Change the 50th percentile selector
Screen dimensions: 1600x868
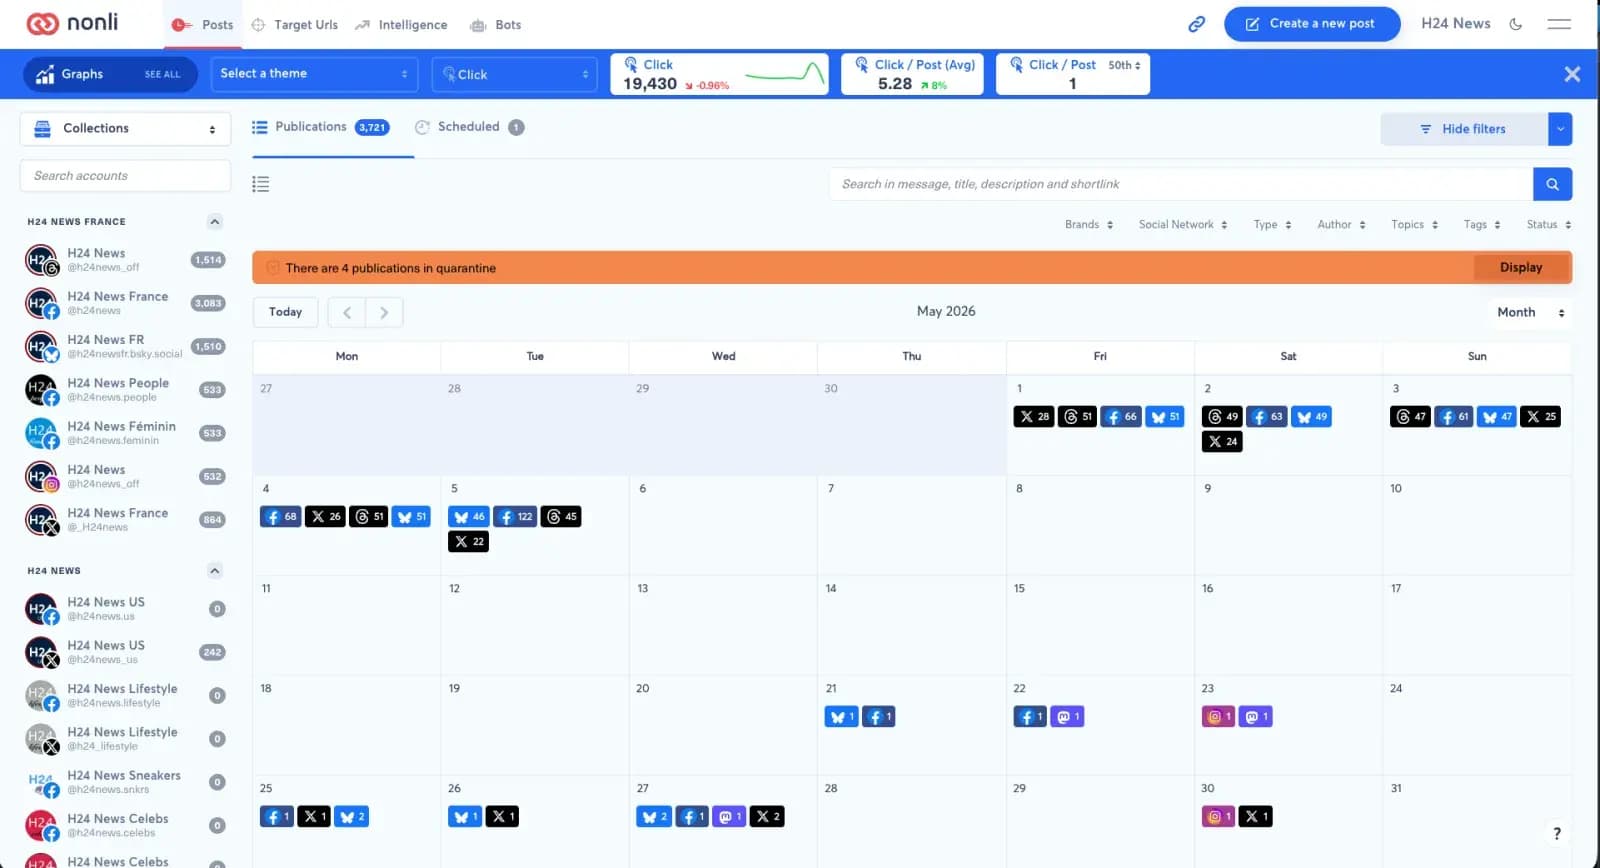coord(1124,65)
